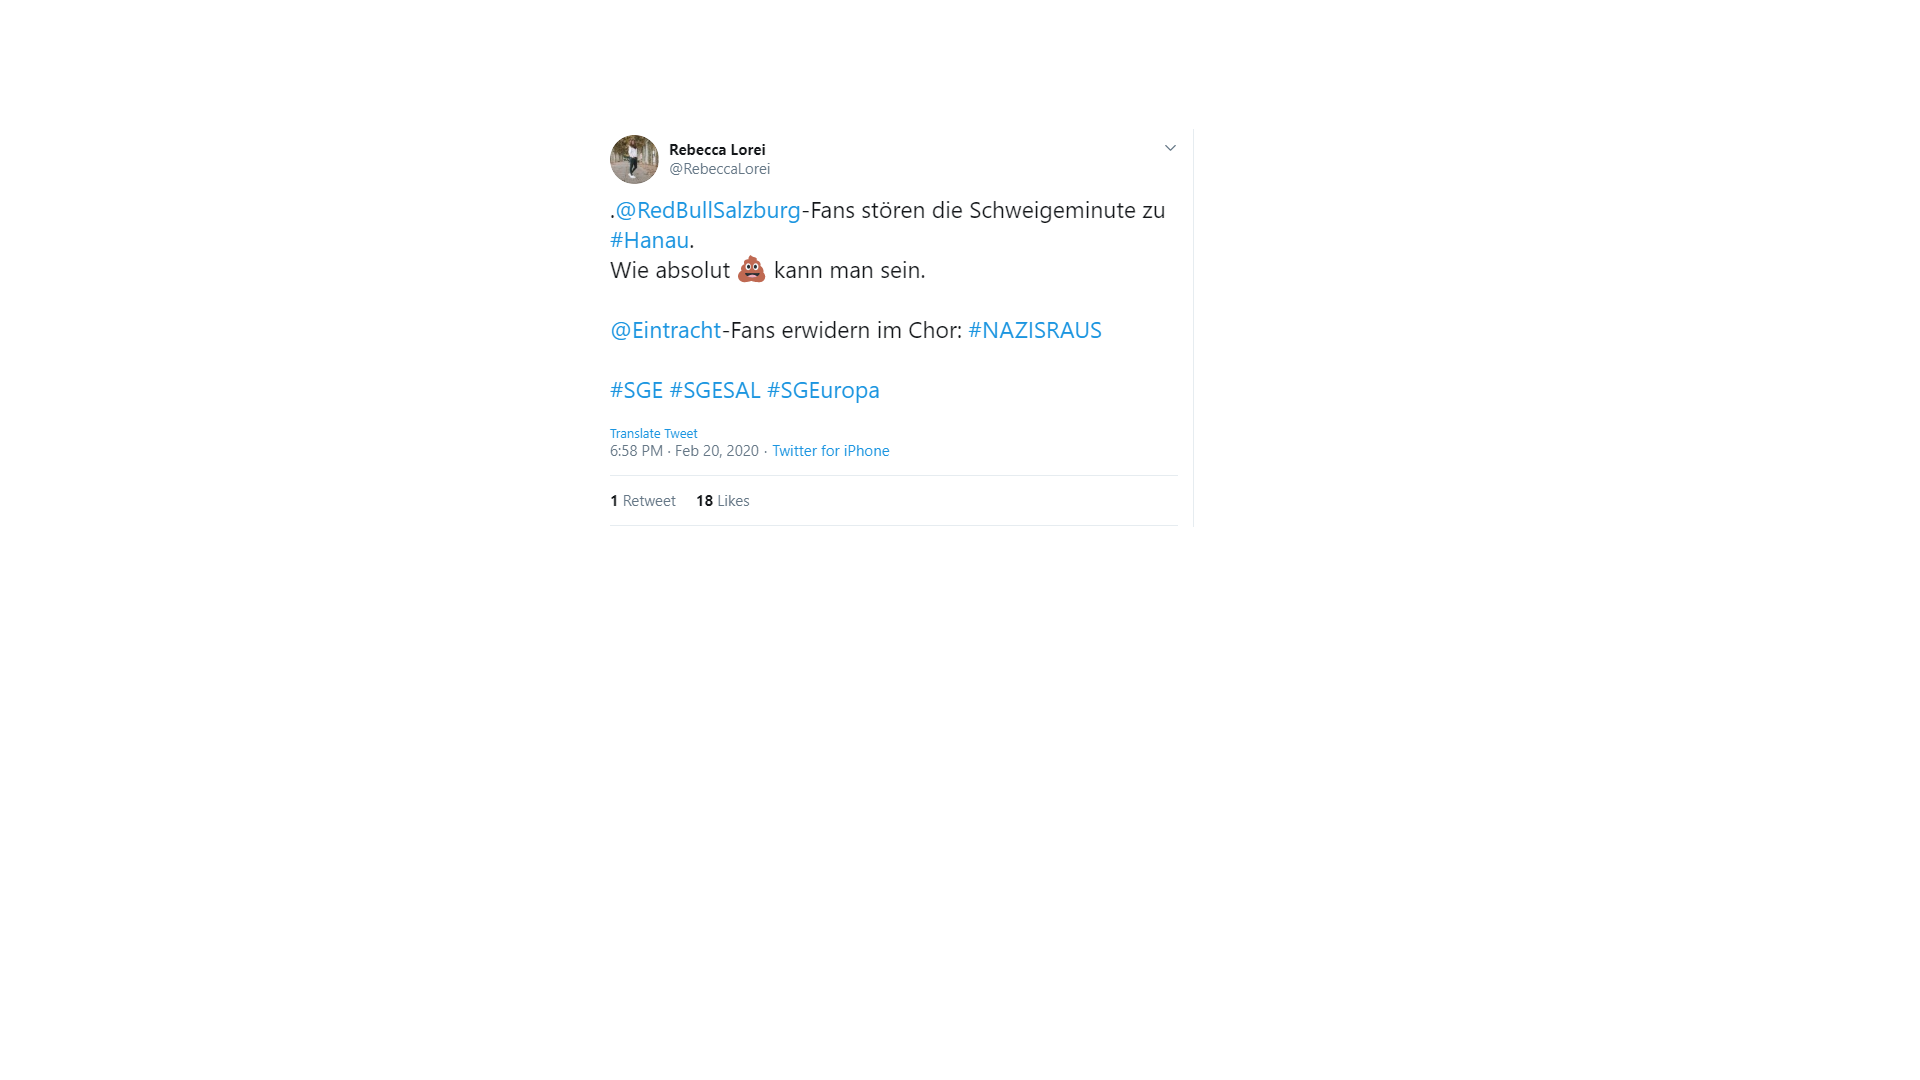This screenshot has height=1080, width=1920.
Task: View the 1 Retweet list
Action: tap(643, 501)
